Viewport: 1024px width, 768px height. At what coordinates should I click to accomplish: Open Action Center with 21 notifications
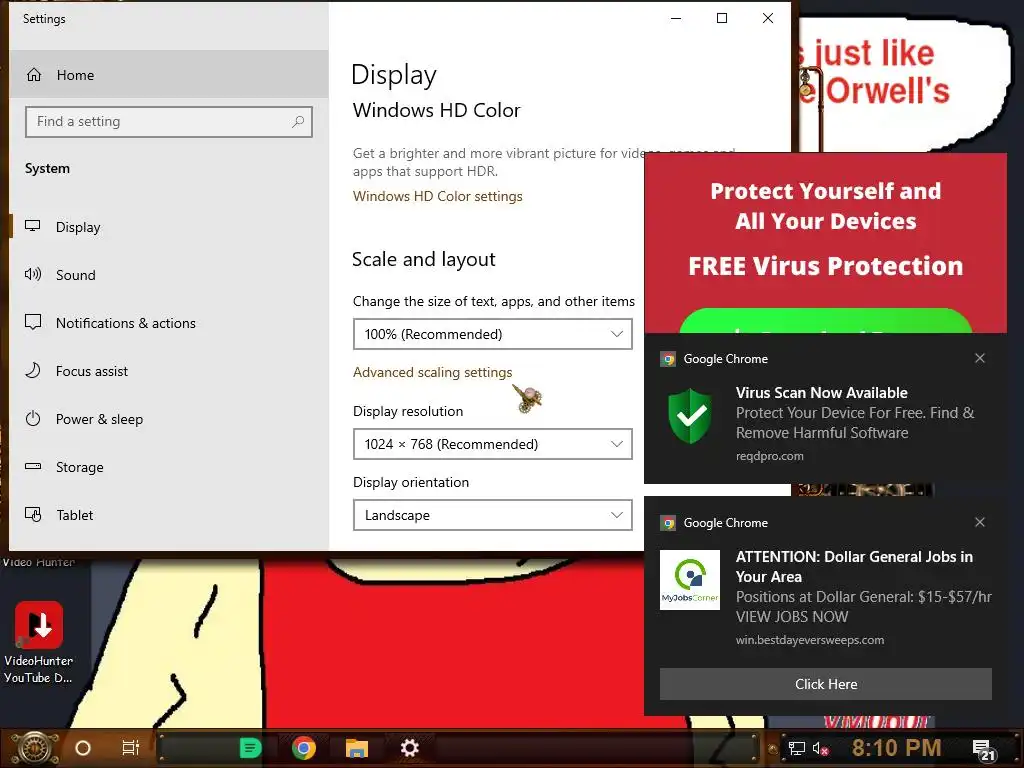(984, 750)
